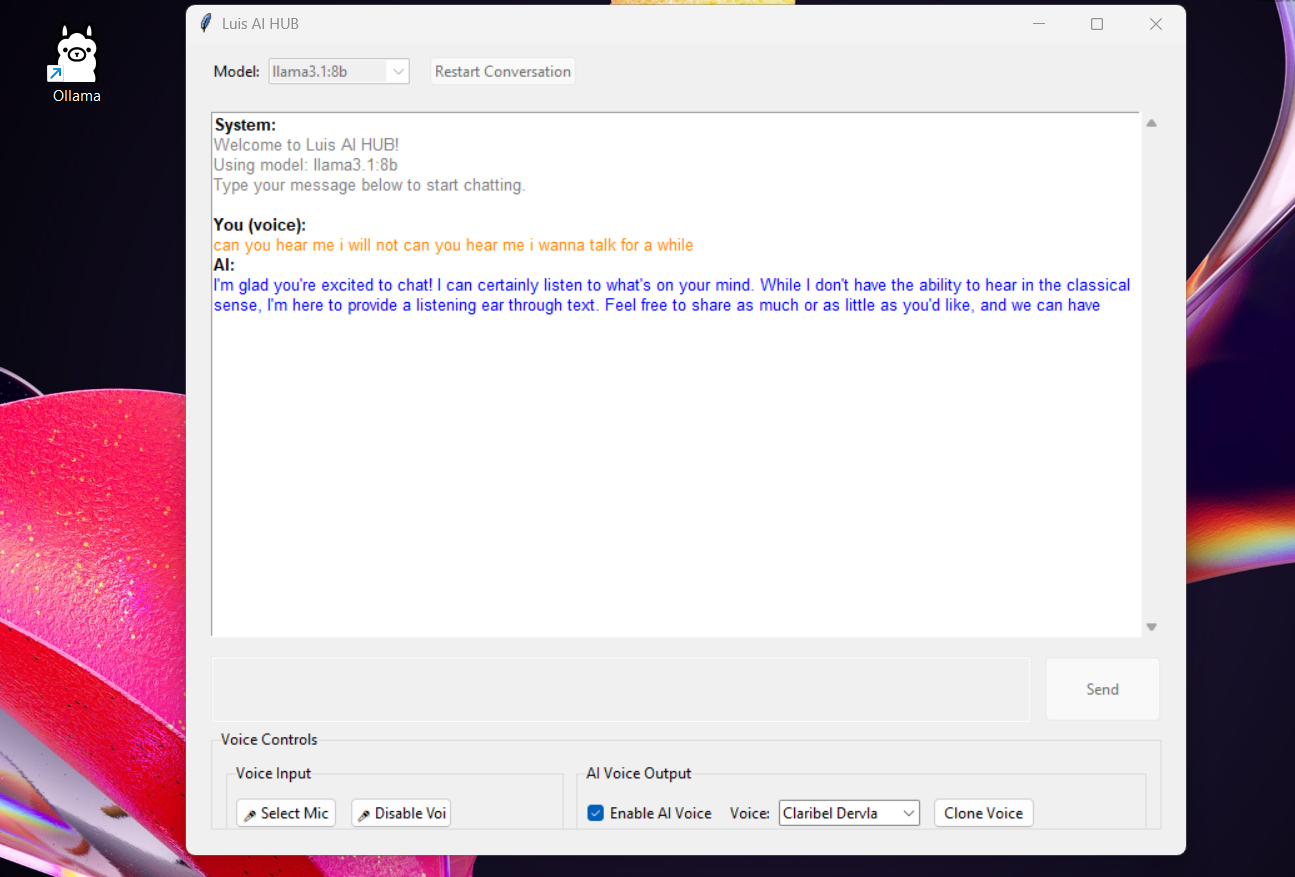
Task: Click the 'AI:' heading in the chat
Action: (x=224, y=265)
